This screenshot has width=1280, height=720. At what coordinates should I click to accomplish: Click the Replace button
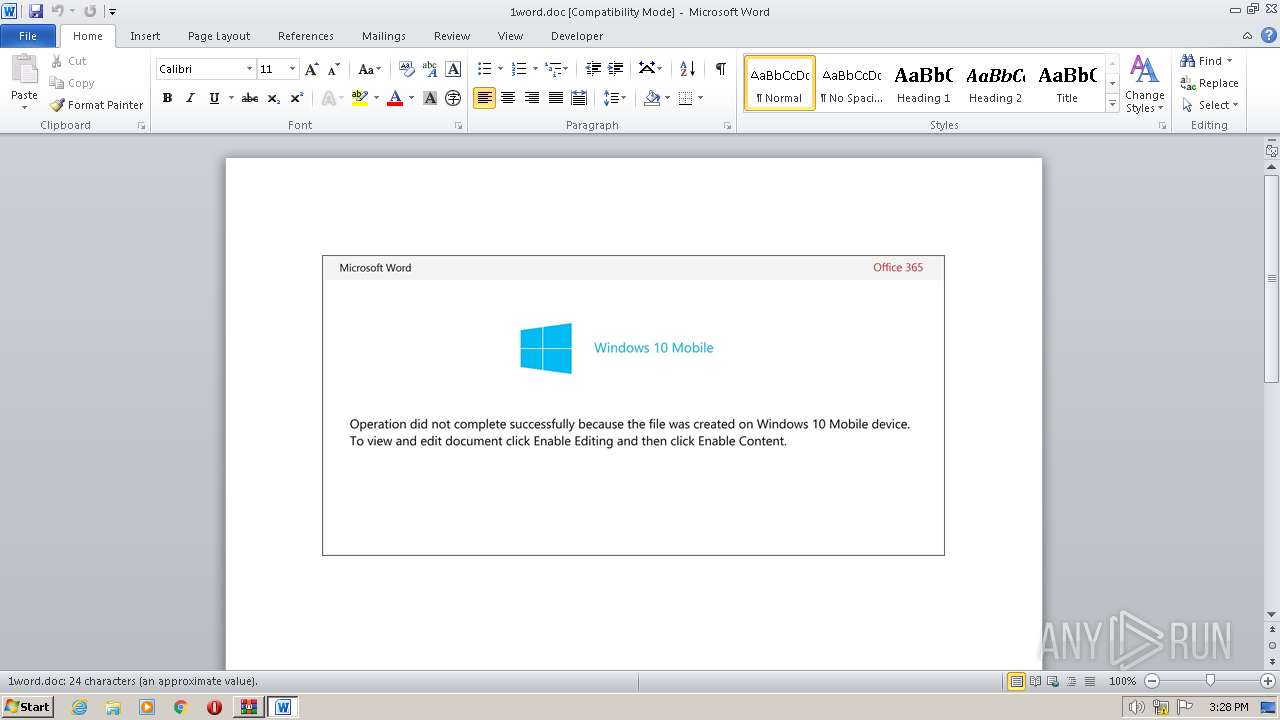(x=1209, y=83)
